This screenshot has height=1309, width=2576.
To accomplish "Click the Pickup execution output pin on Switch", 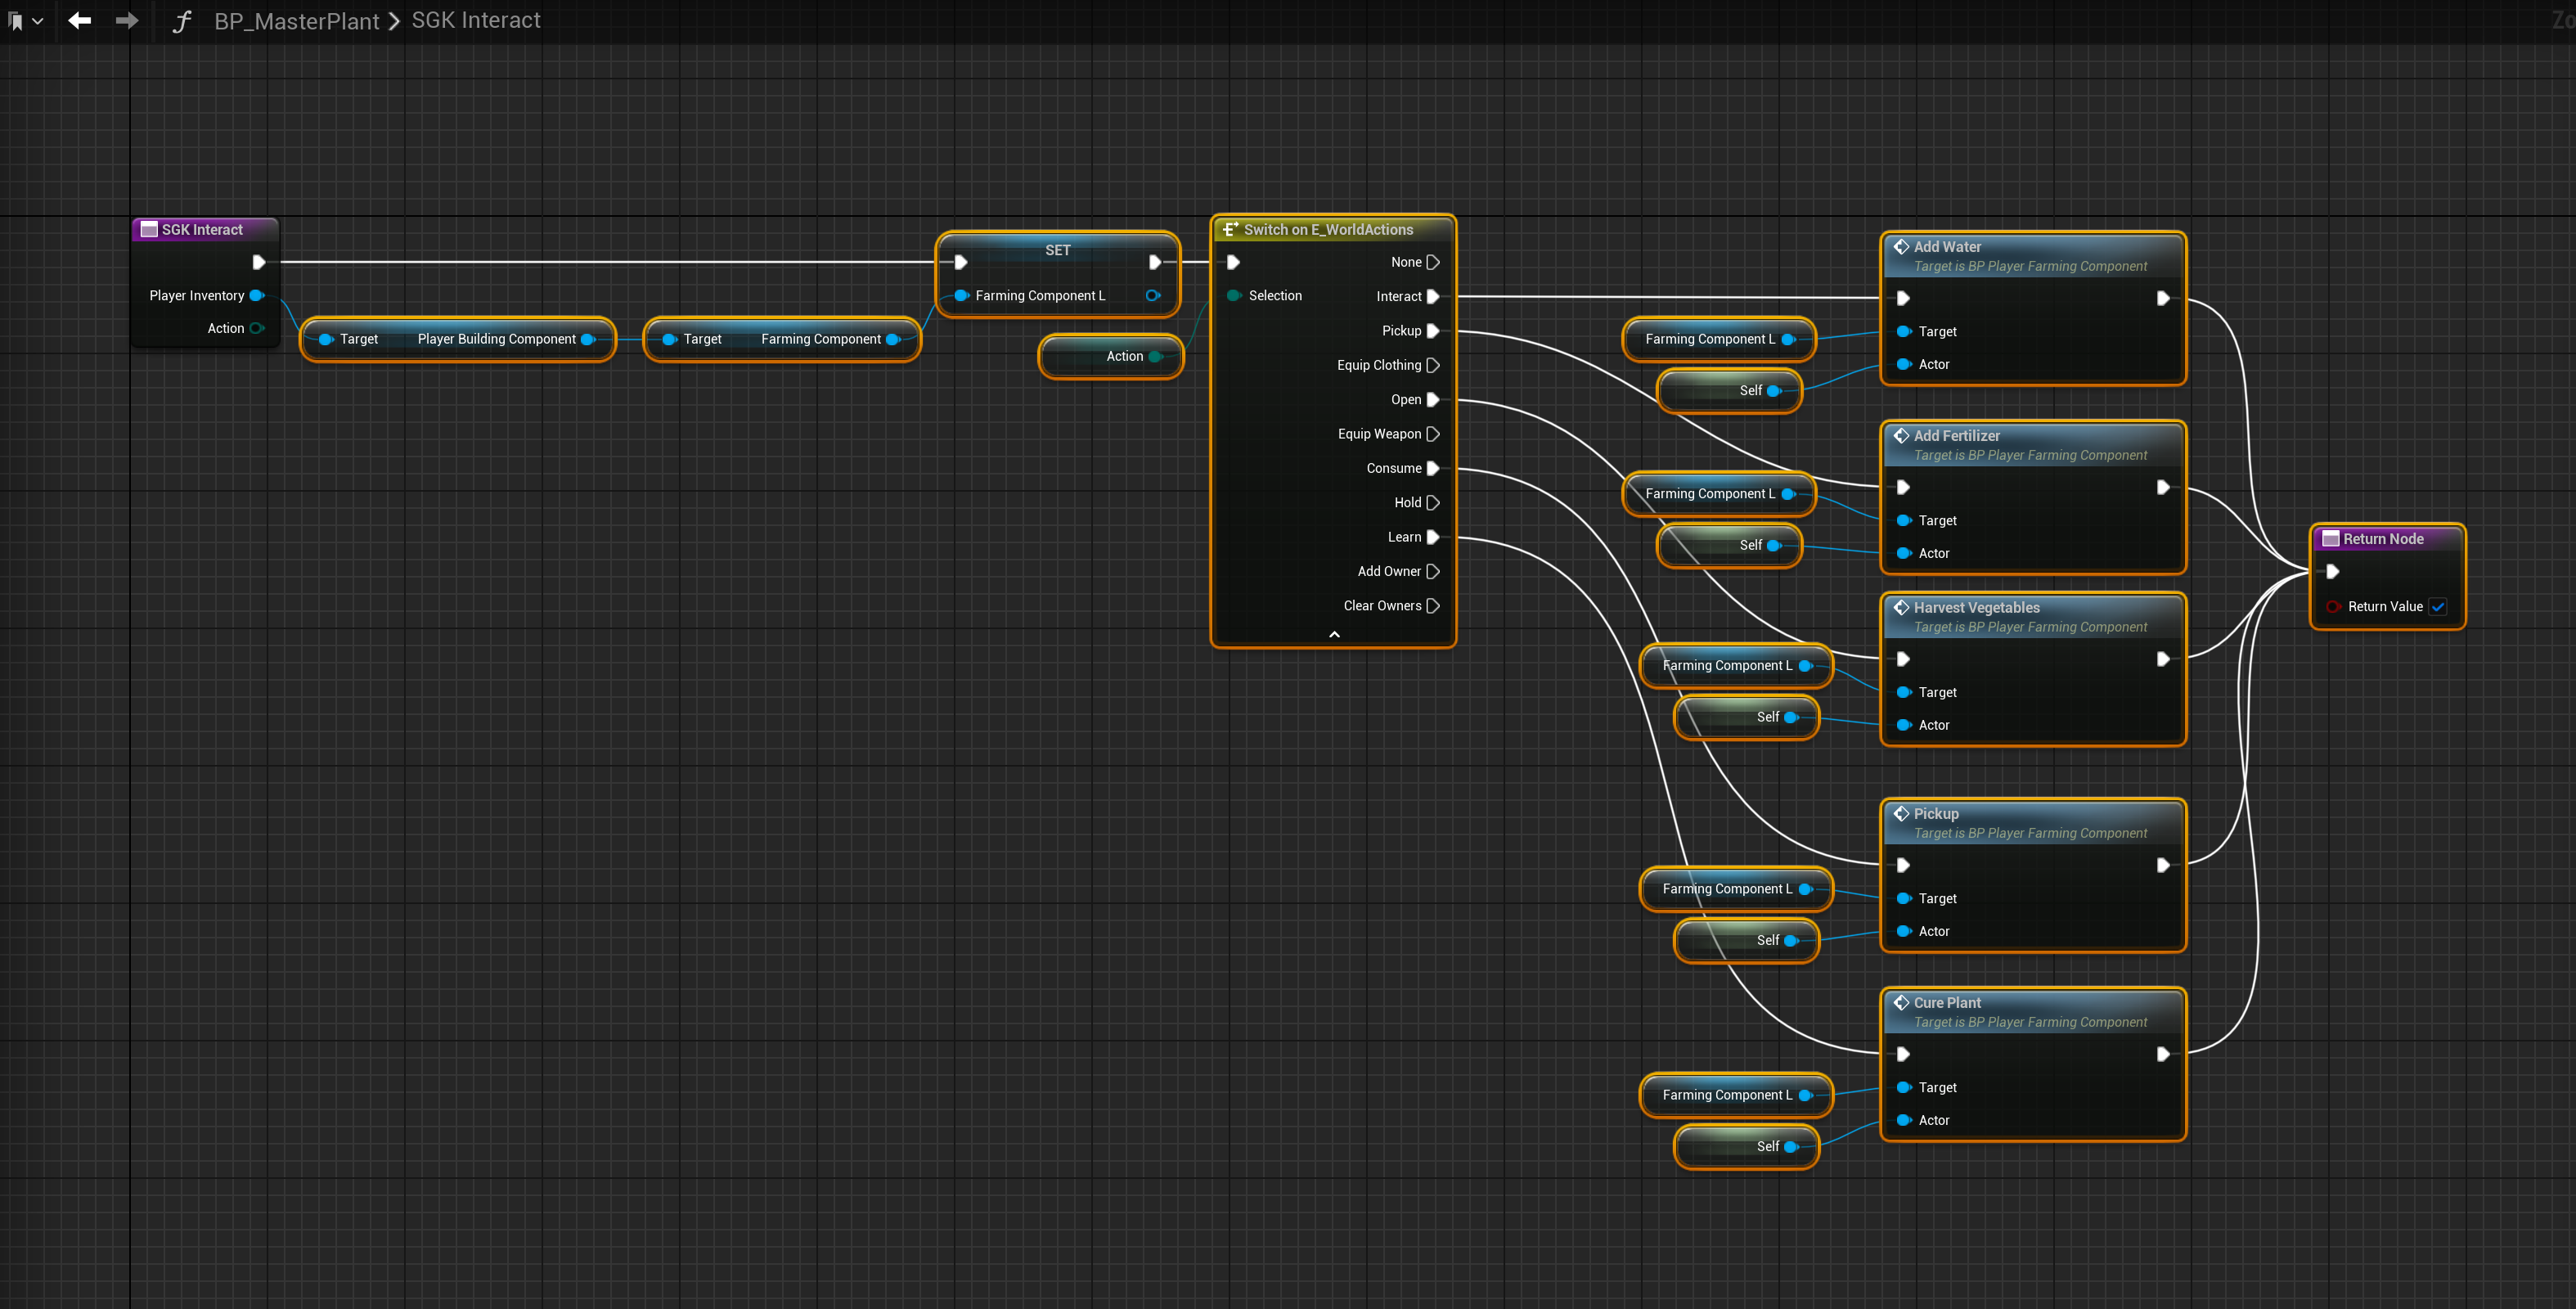I will pyautogui.click(x=1433, y=330).
